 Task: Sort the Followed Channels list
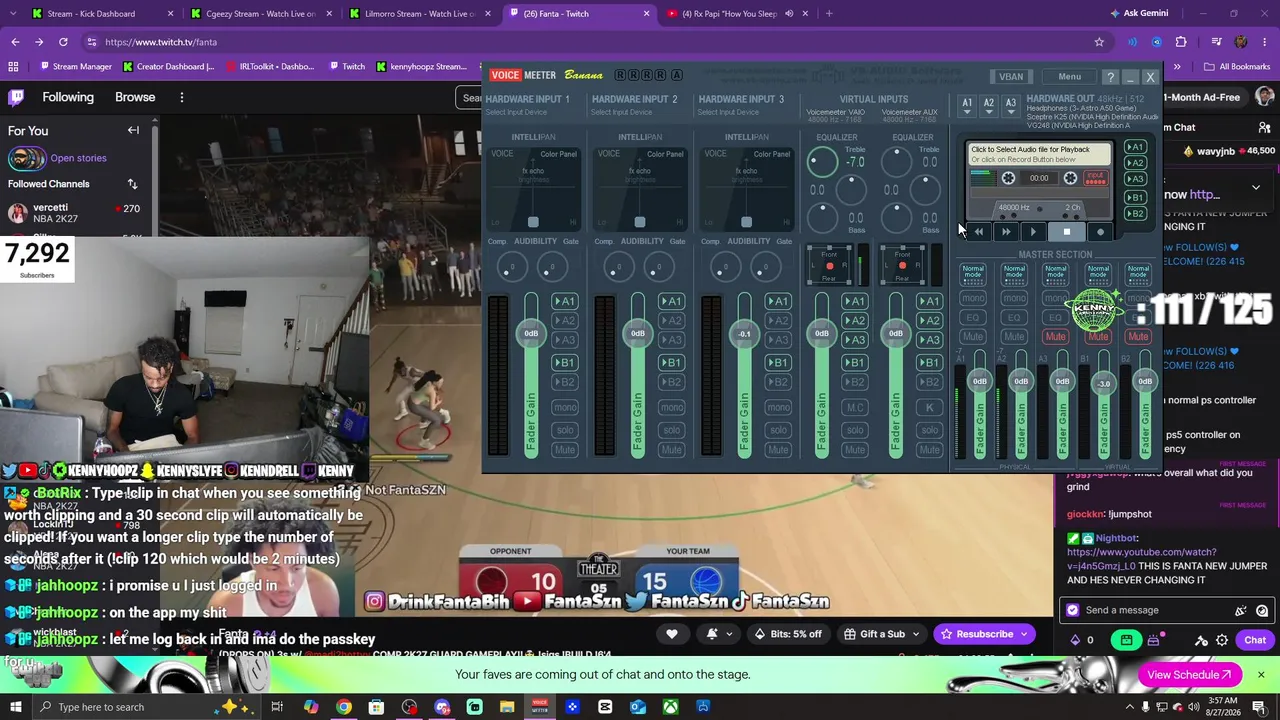[x=132, y=184]
